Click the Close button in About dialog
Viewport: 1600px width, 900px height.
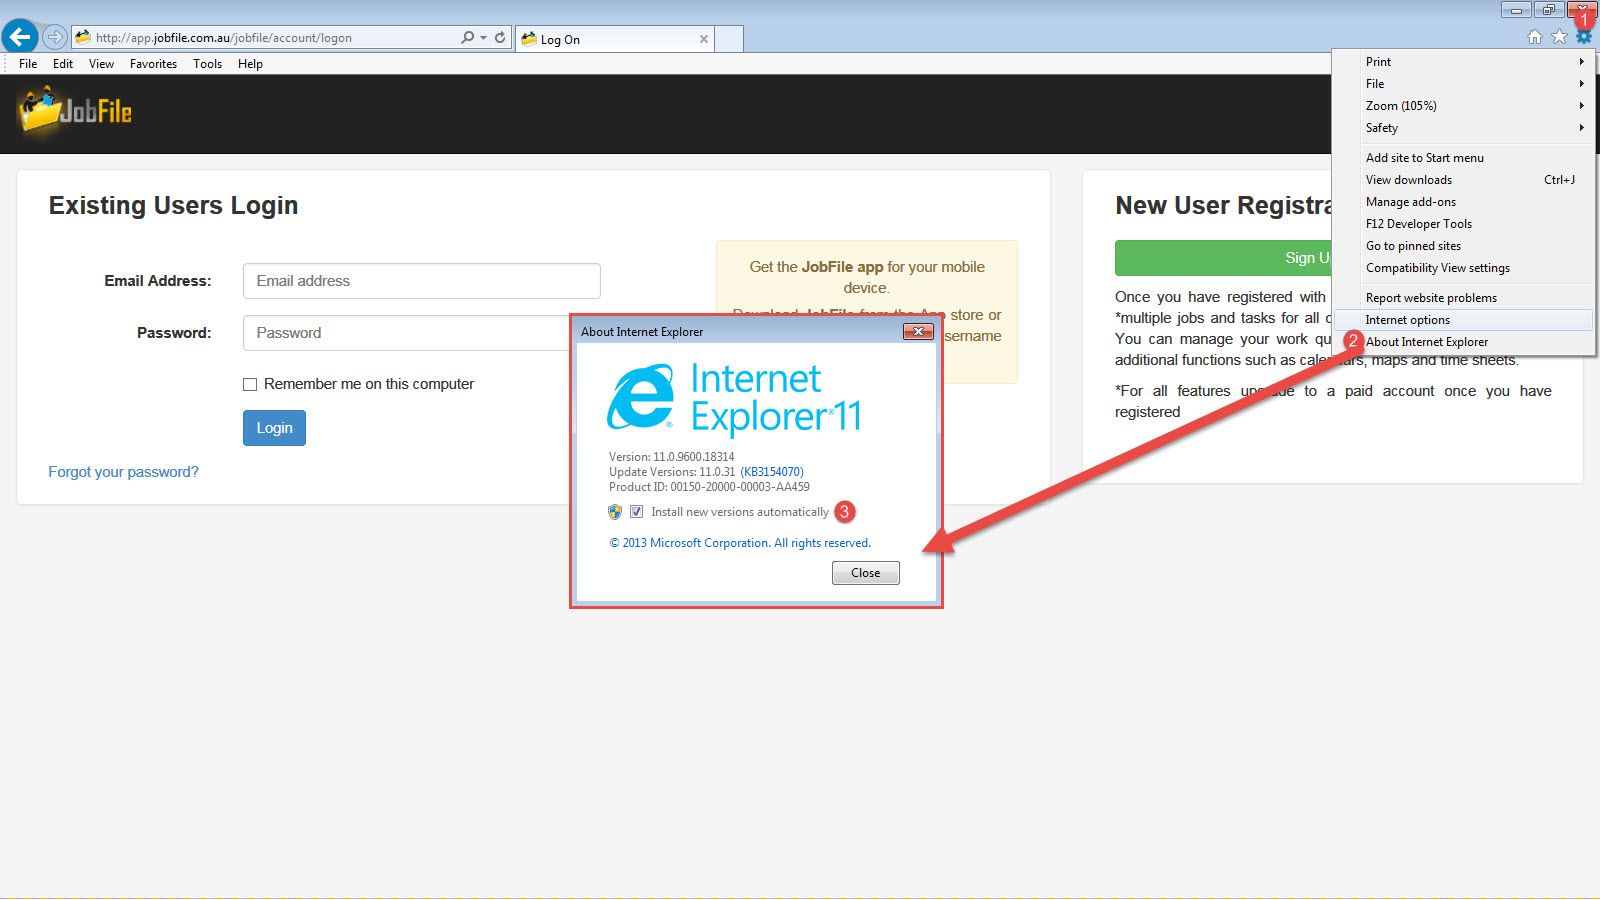click(866, 573)
